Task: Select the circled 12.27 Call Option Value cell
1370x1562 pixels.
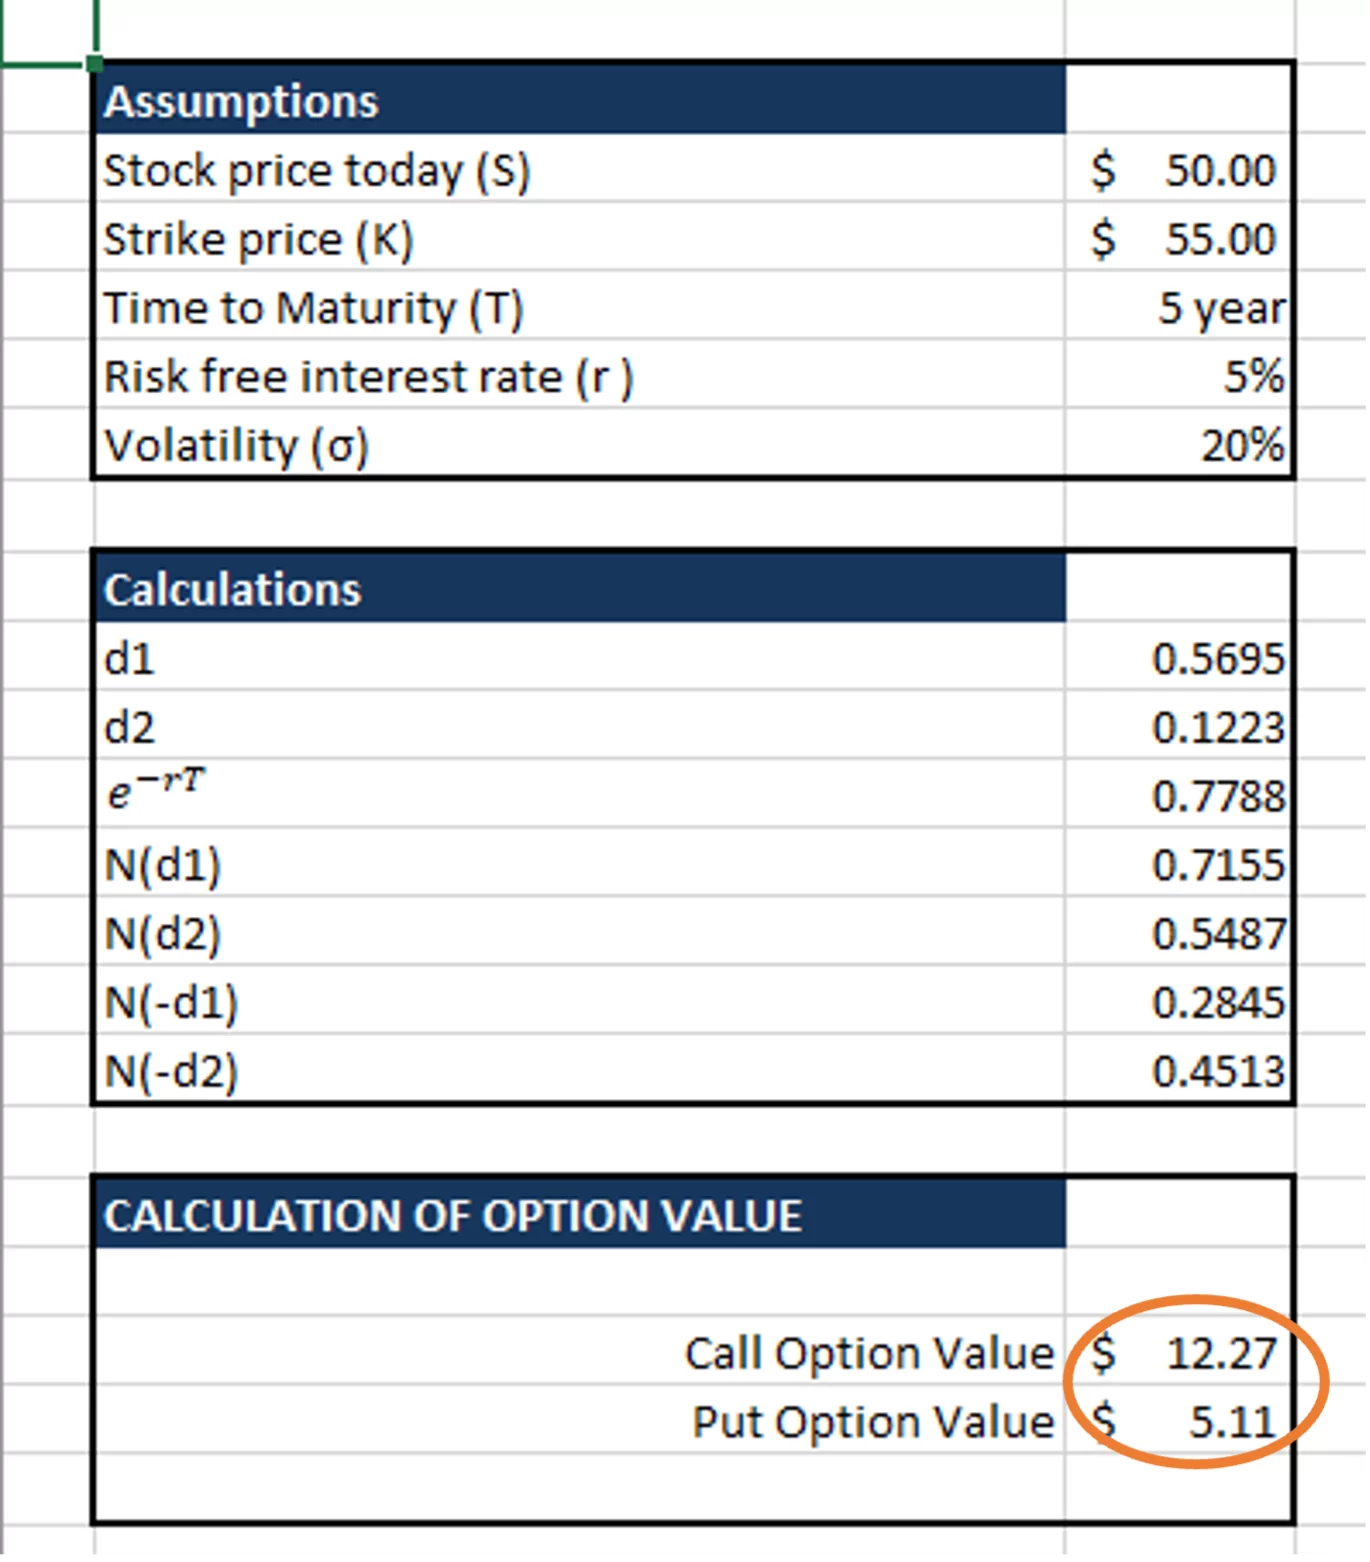Action: [x=1180, y=1353]
